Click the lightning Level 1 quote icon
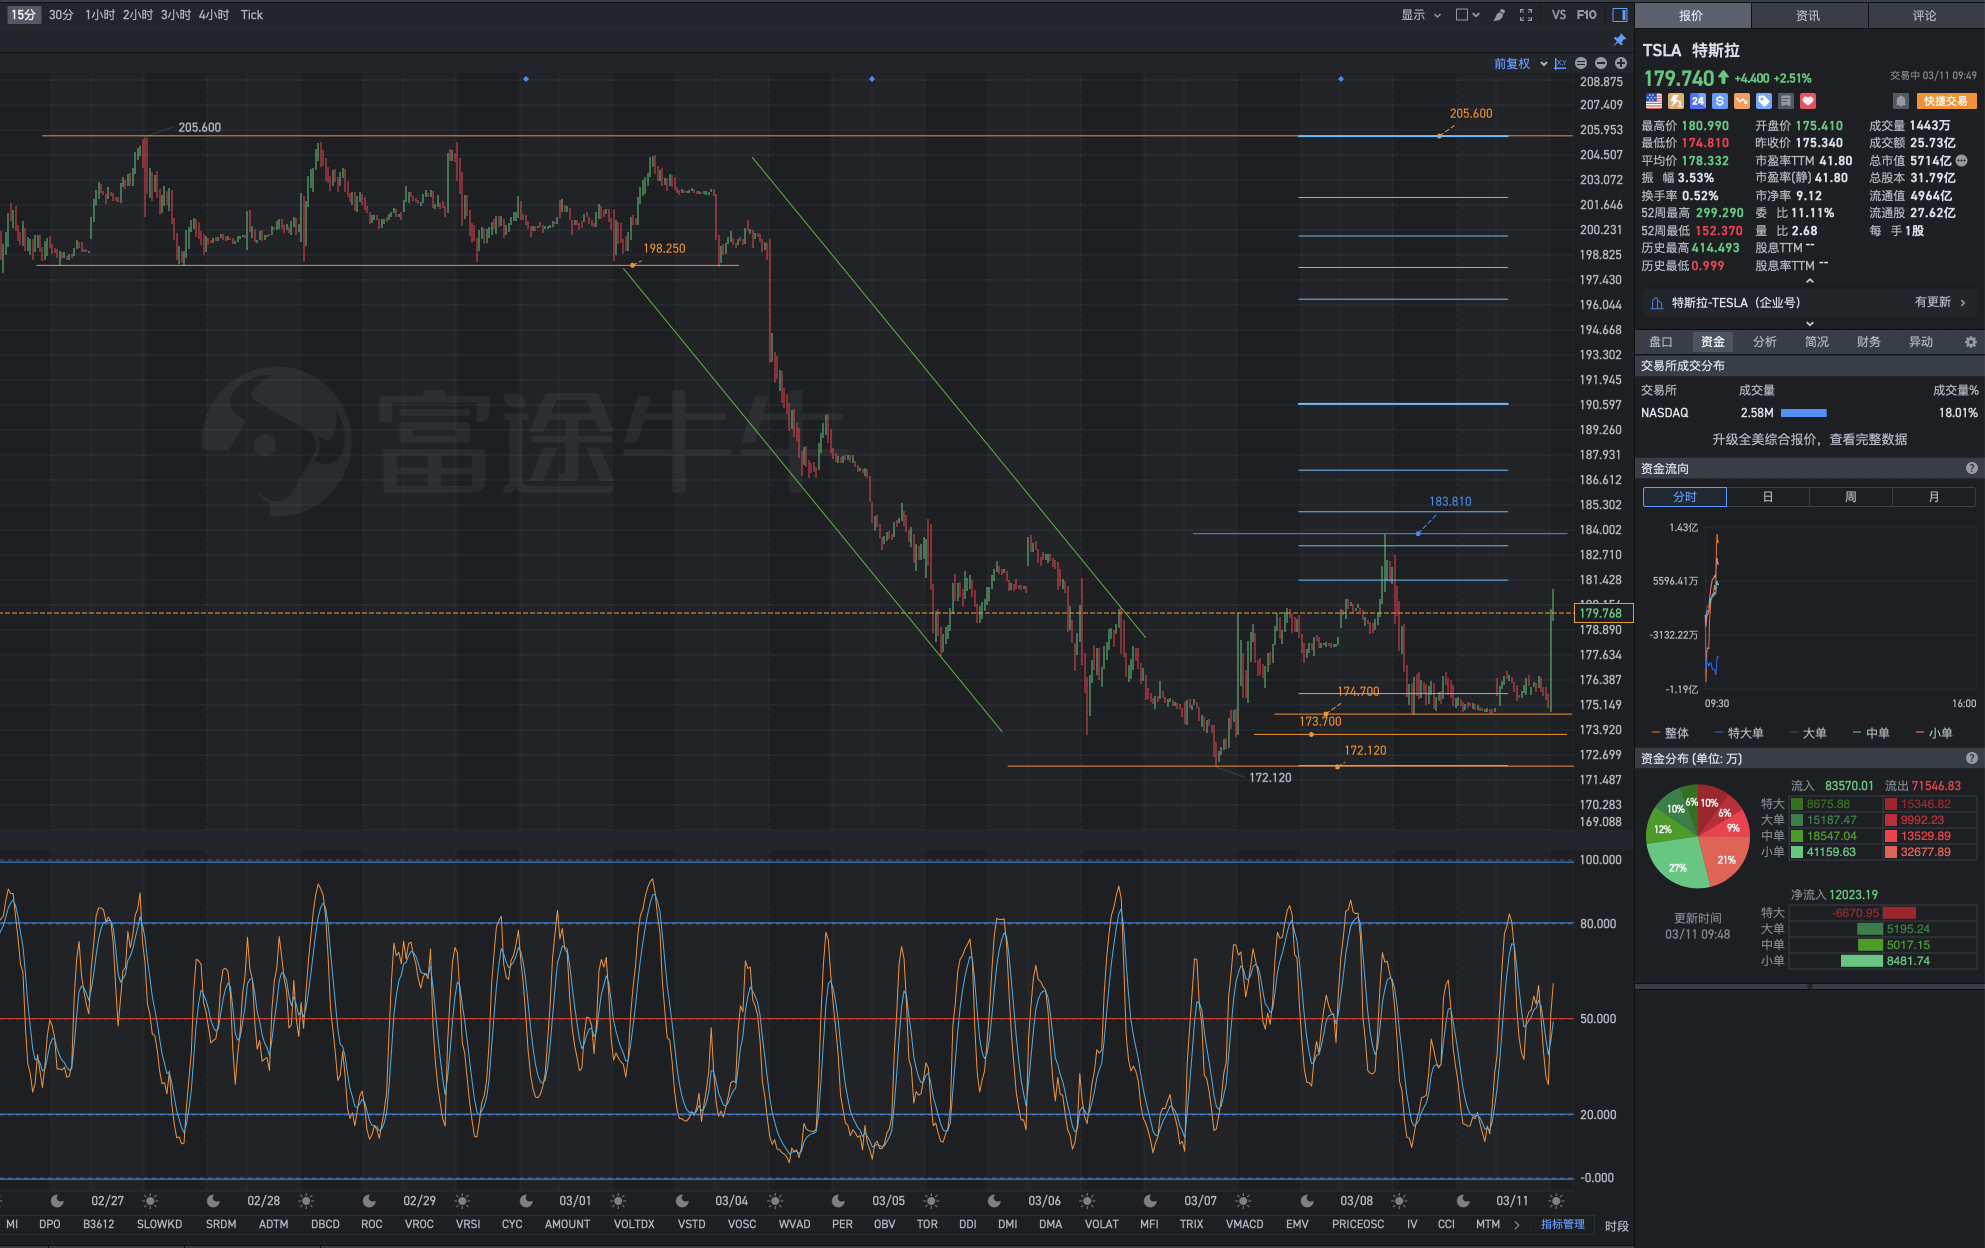This screenshot has height=1248, width=1985. pyautogui.click(x=1676, y=101)
